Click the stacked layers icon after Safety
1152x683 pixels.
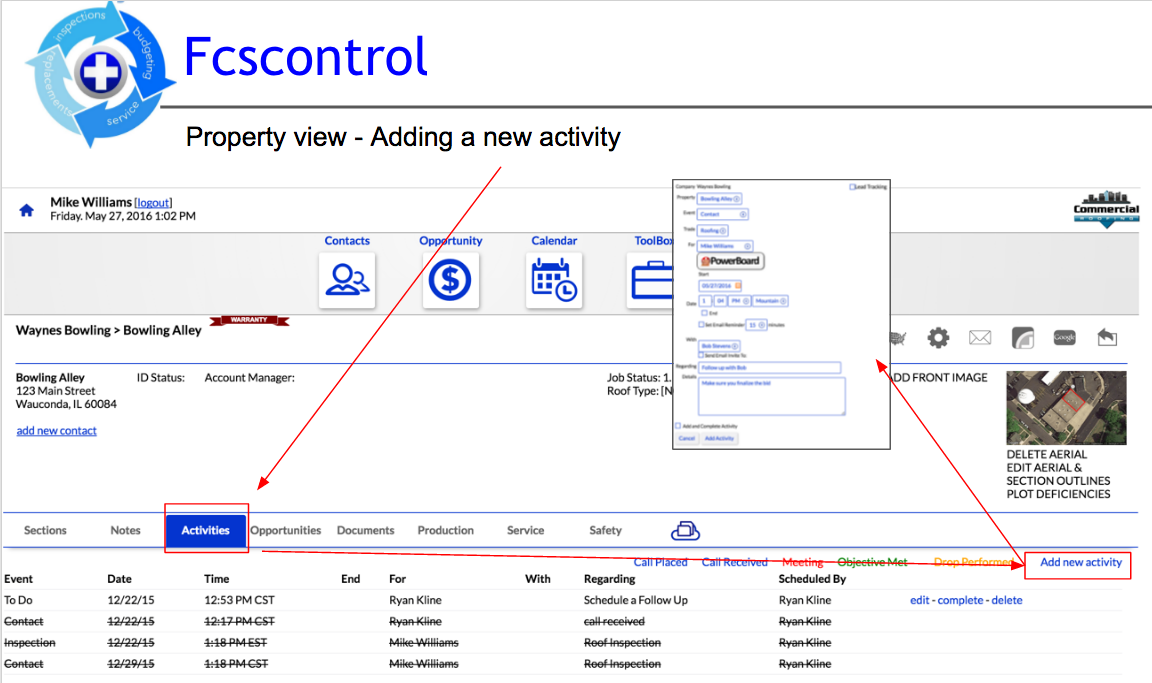pos(685,530)
